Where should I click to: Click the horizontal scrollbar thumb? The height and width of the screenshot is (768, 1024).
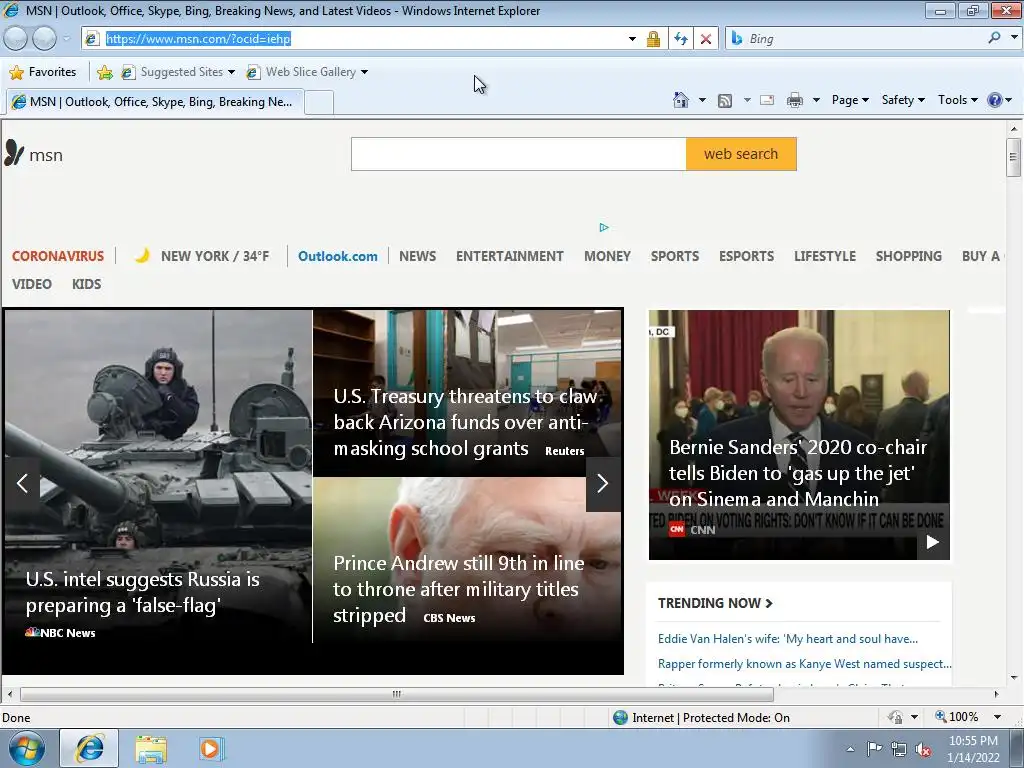click(x=396, y=694)
